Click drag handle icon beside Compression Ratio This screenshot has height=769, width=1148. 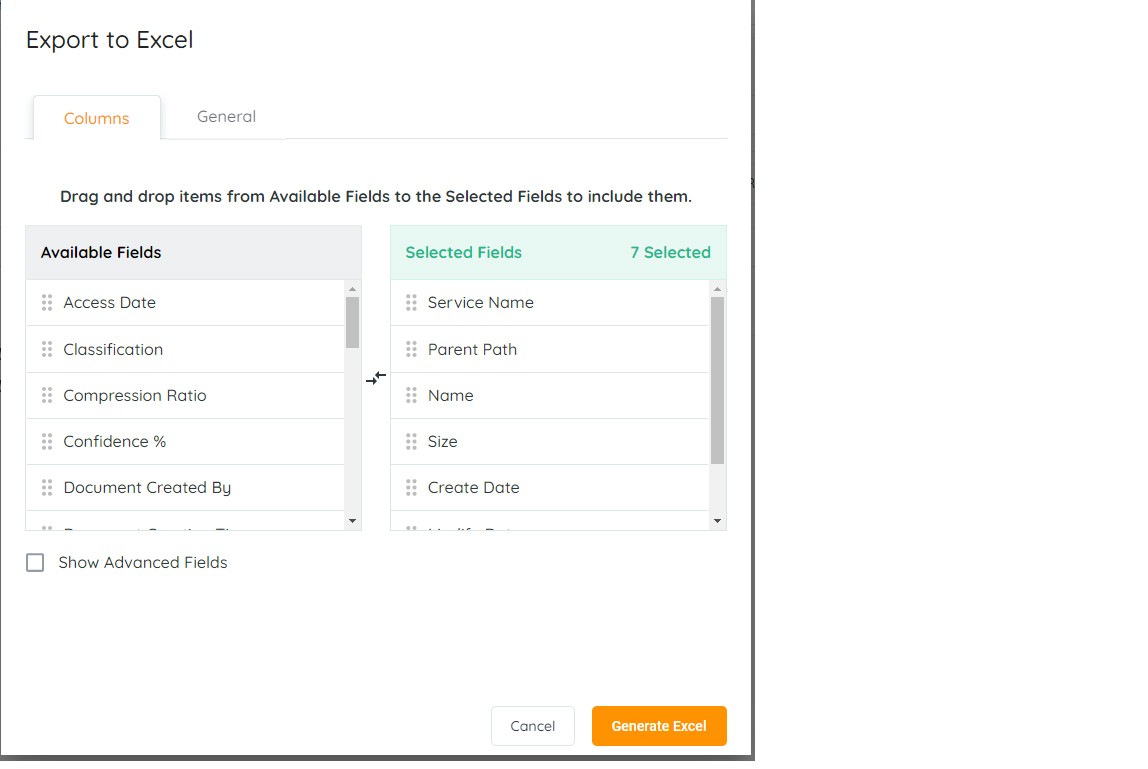coord(47,396)
